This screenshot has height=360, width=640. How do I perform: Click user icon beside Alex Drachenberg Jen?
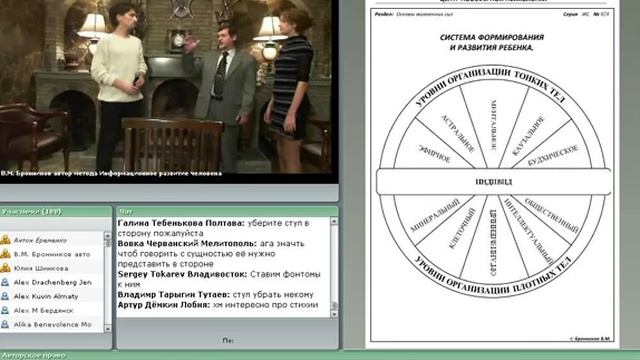5,282
